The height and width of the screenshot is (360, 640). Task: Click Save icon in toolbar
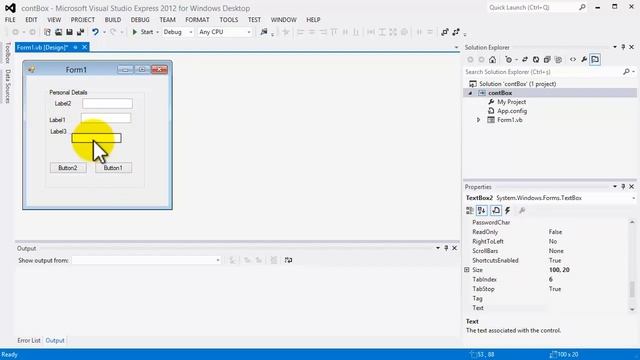[69, 32]
